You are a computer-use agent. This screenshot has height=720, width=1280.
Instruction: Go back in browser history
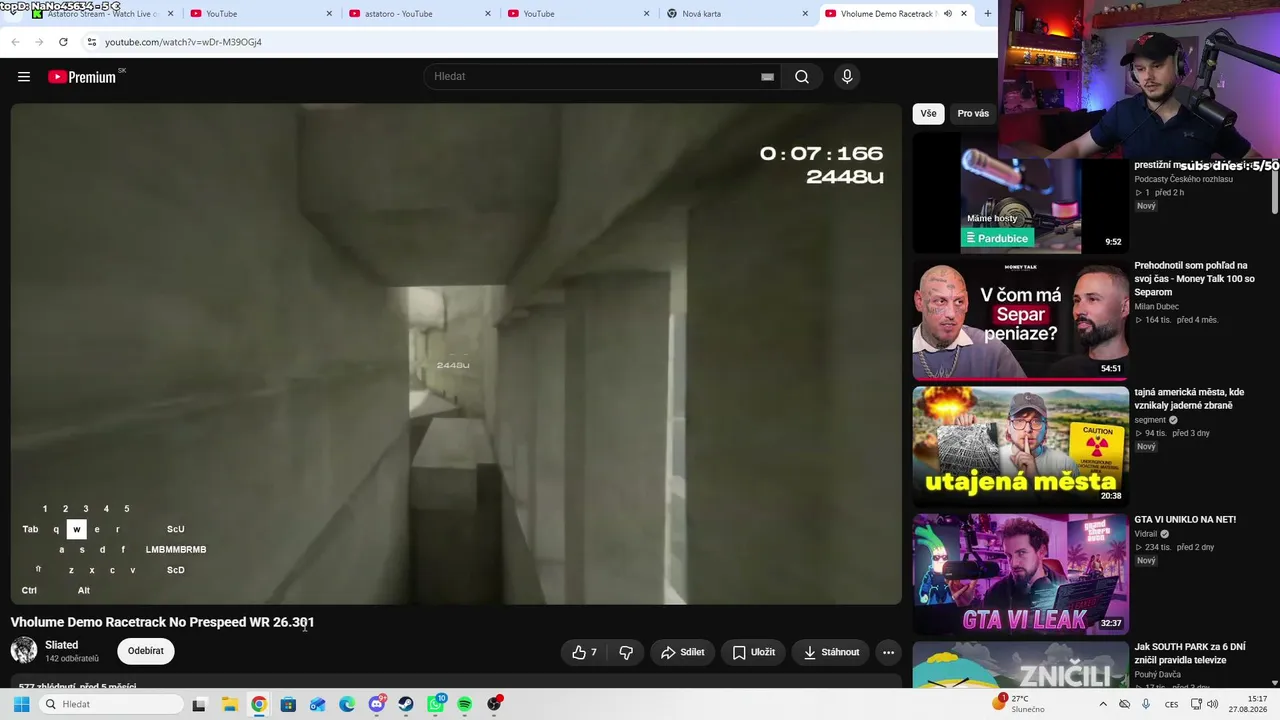tap(15, 42)
